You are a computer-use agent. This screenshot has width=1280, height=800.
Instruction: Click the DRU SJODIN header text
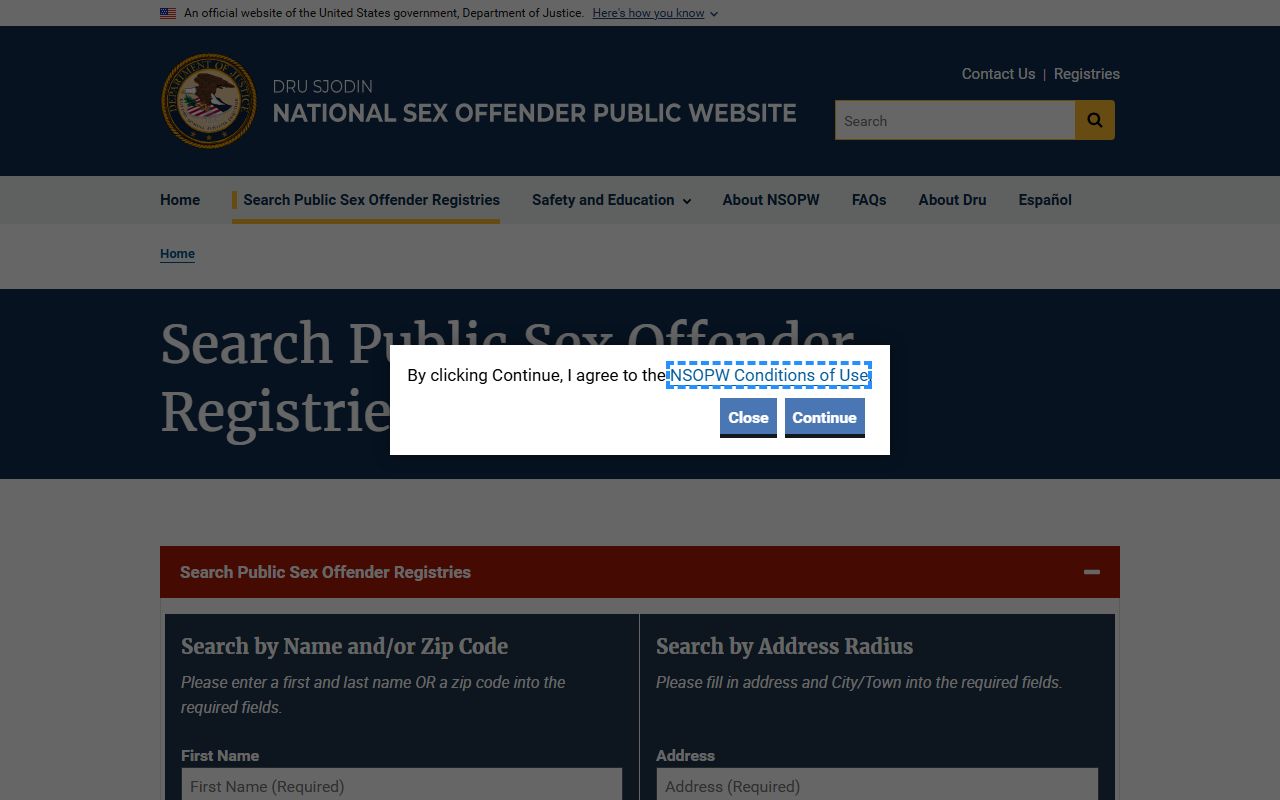pos(322,87)
